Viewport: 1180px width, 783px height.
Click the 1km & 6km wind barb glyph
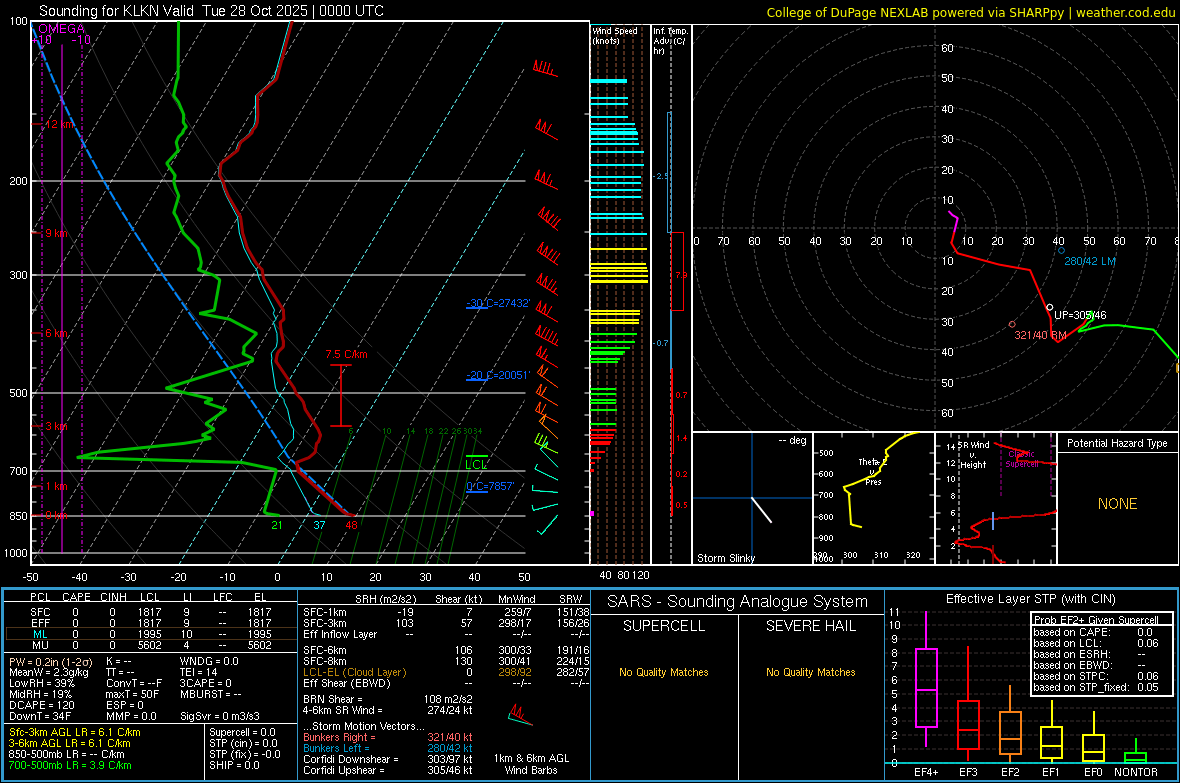click(x=520, y=715)
